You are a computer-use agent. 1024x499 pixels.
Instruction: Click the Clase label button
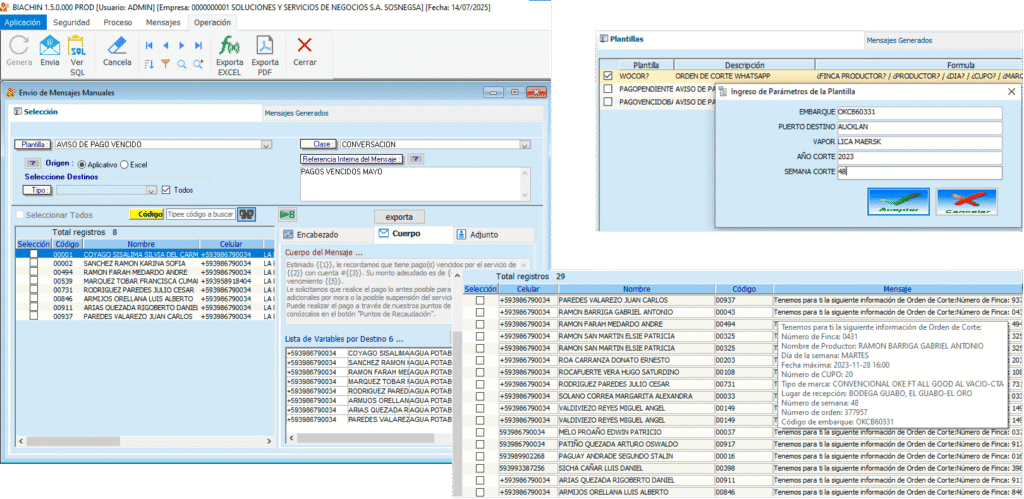[x=318, y=144]
